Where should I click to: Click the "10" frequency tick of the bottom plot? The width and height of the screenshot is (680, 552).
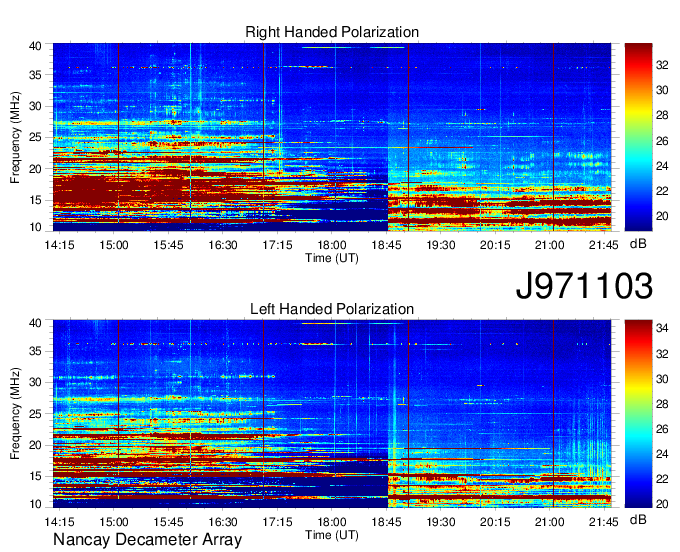click(36, 504)
